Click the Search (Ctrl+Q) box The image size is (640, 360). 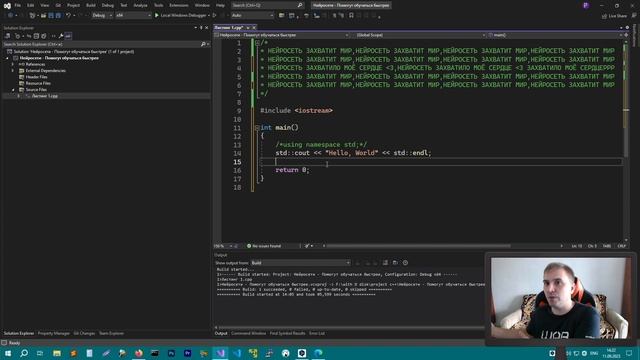[267, 5]
